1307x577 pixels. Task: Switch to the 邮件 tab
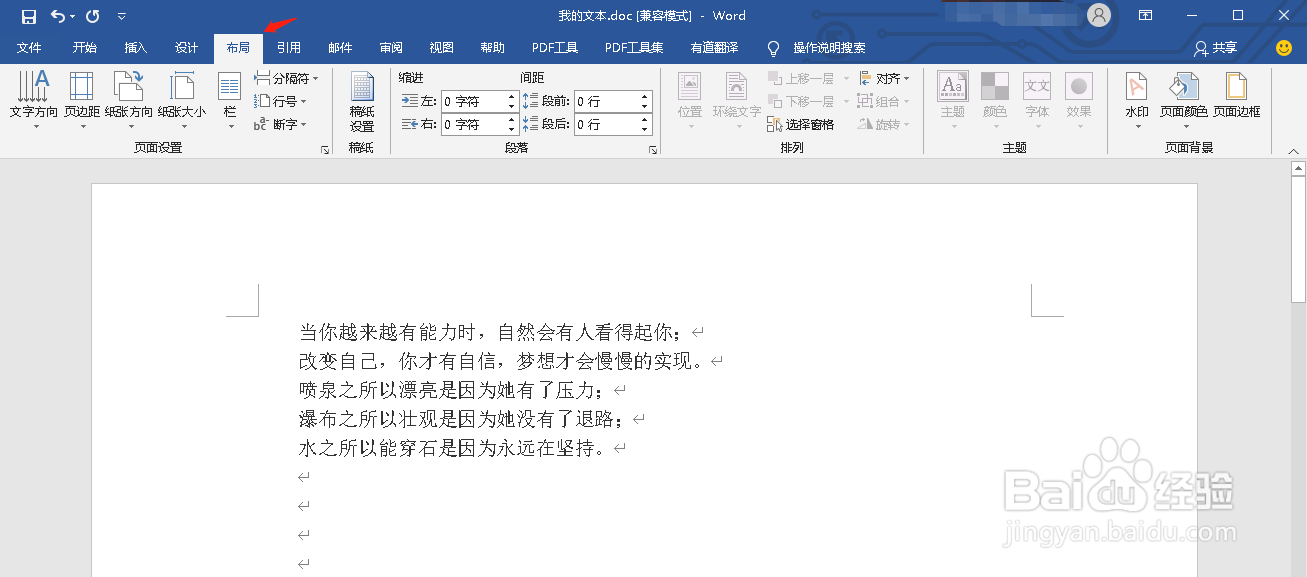[340, 48]
